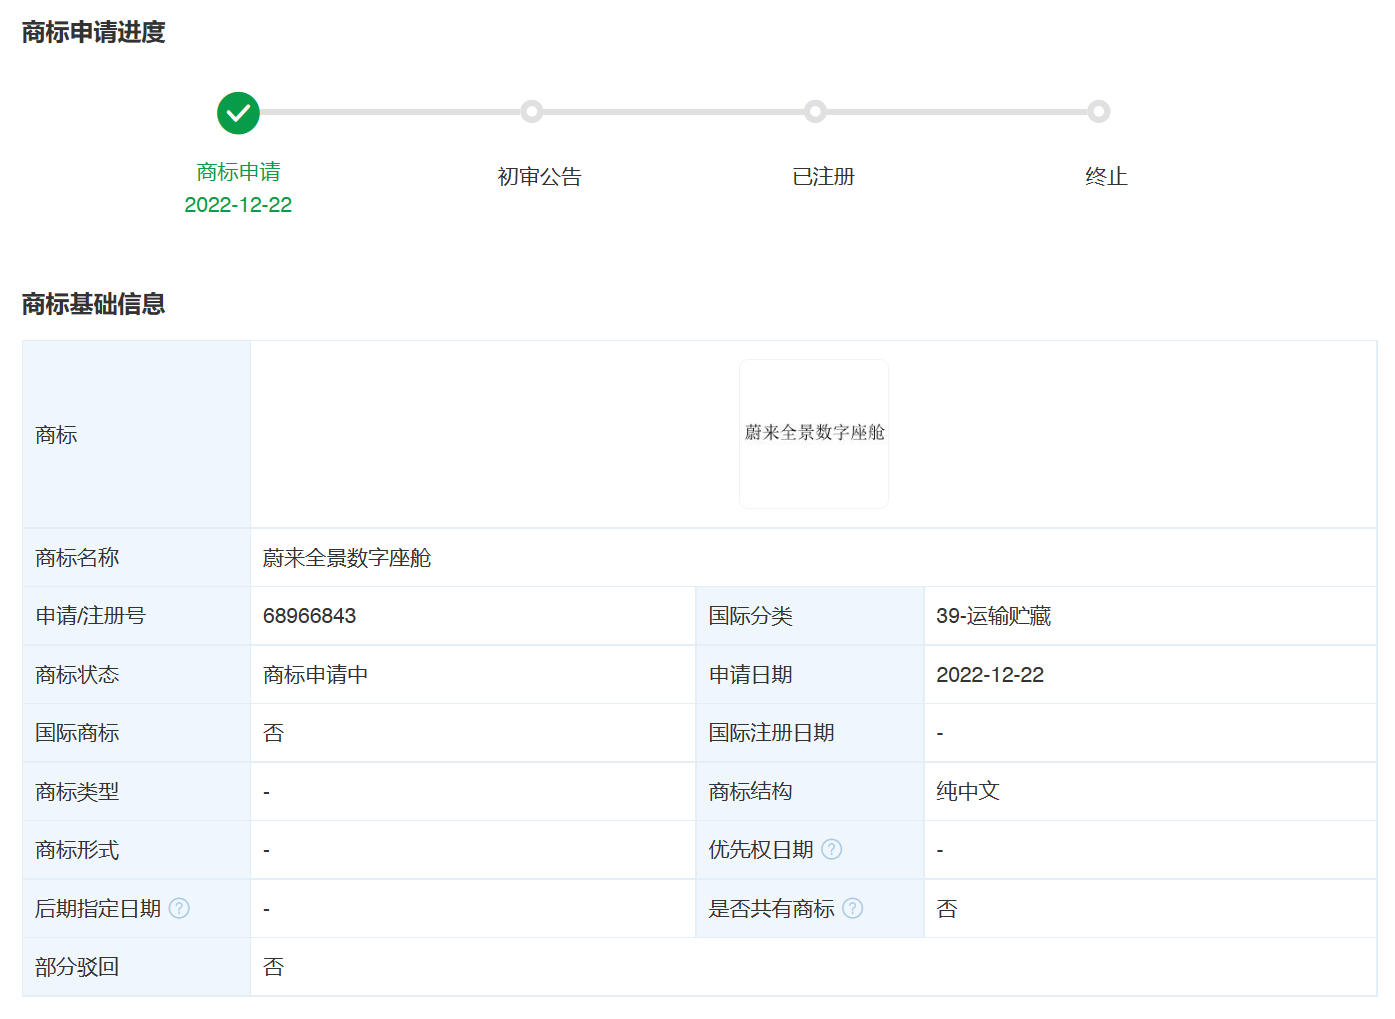Image resolution: width=1395 pixels, height=1019 pixels.
Task: Click the 商标 row label beside the image
Action: click(x=56, y=435)
